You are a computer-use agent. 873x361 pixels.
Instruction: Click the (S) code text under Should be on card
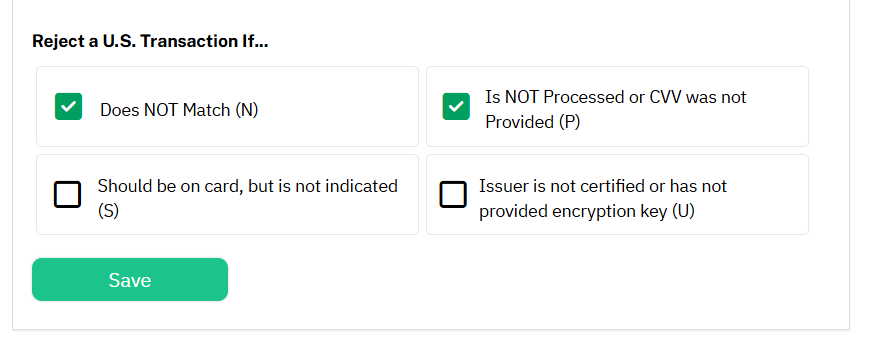point(109,211)
